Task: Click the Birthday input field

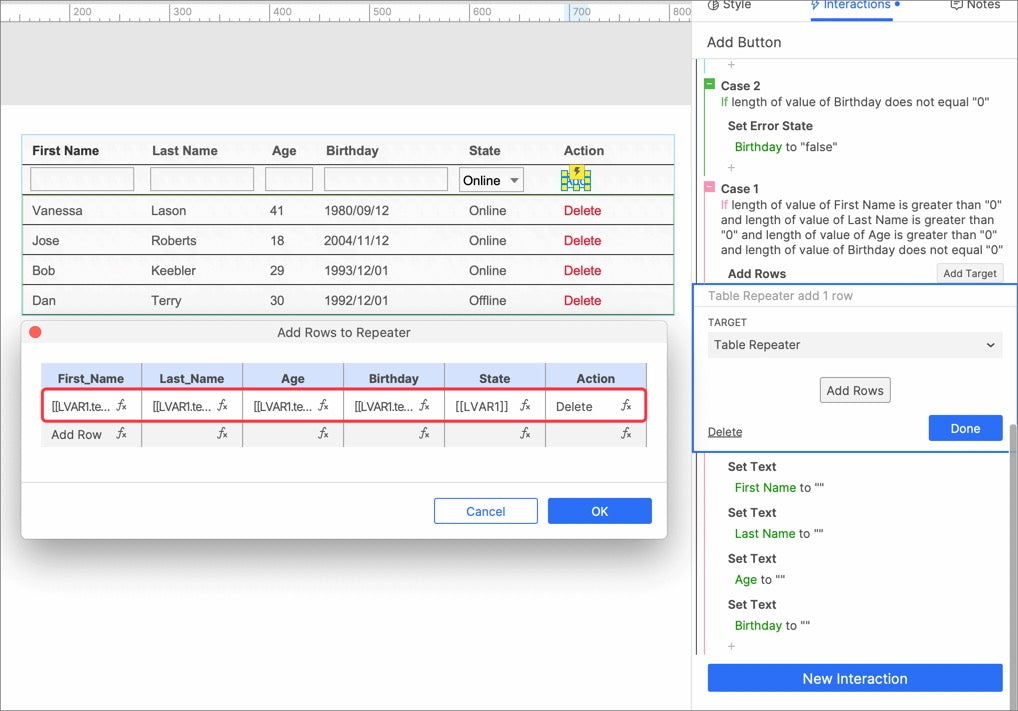Action: click(x=386, y=179)
